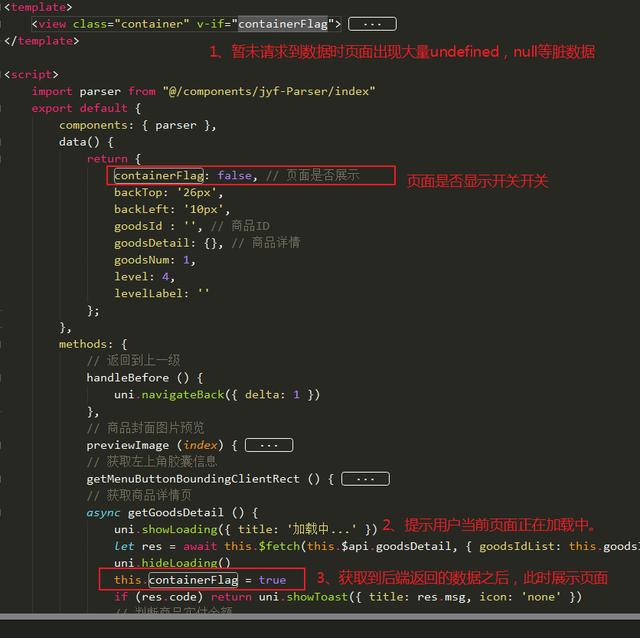Click the showToast call
640x638 pixels.
point(317,597)
